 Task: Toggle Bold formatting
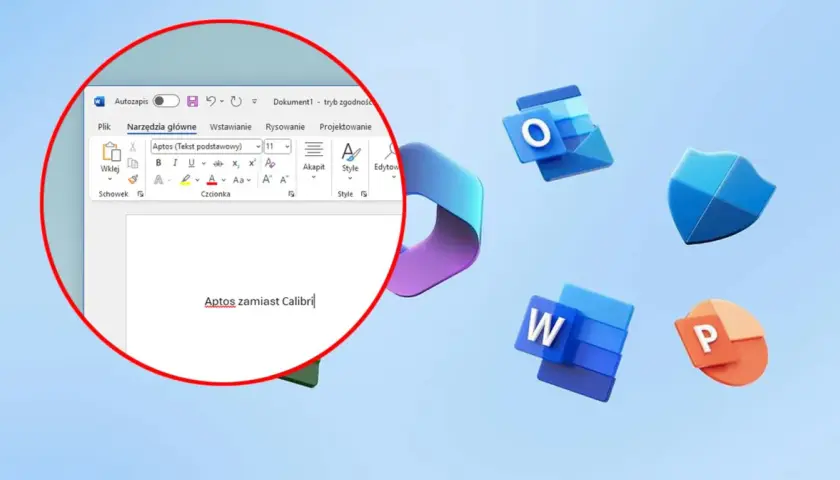[x=158, y=163]
